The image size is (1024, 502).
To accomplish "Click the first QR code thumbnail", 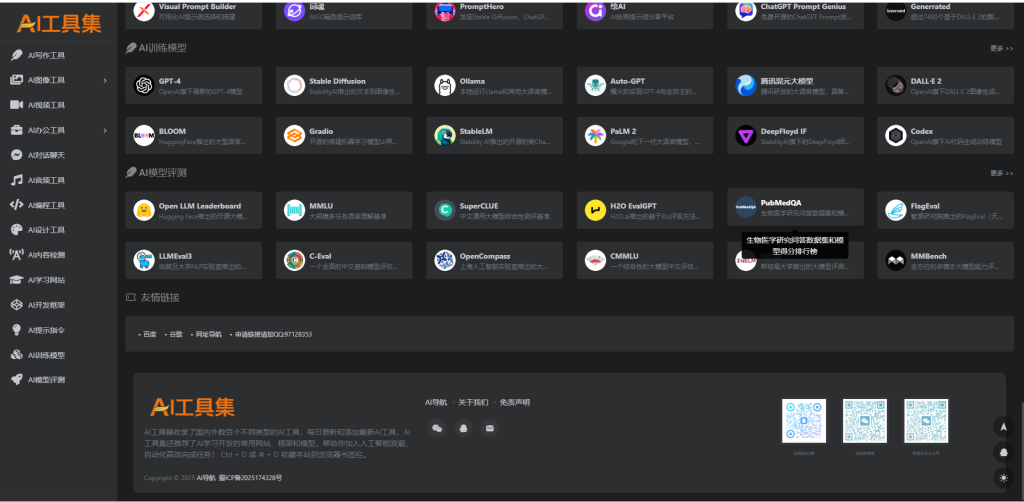I will tap(804, 421).
